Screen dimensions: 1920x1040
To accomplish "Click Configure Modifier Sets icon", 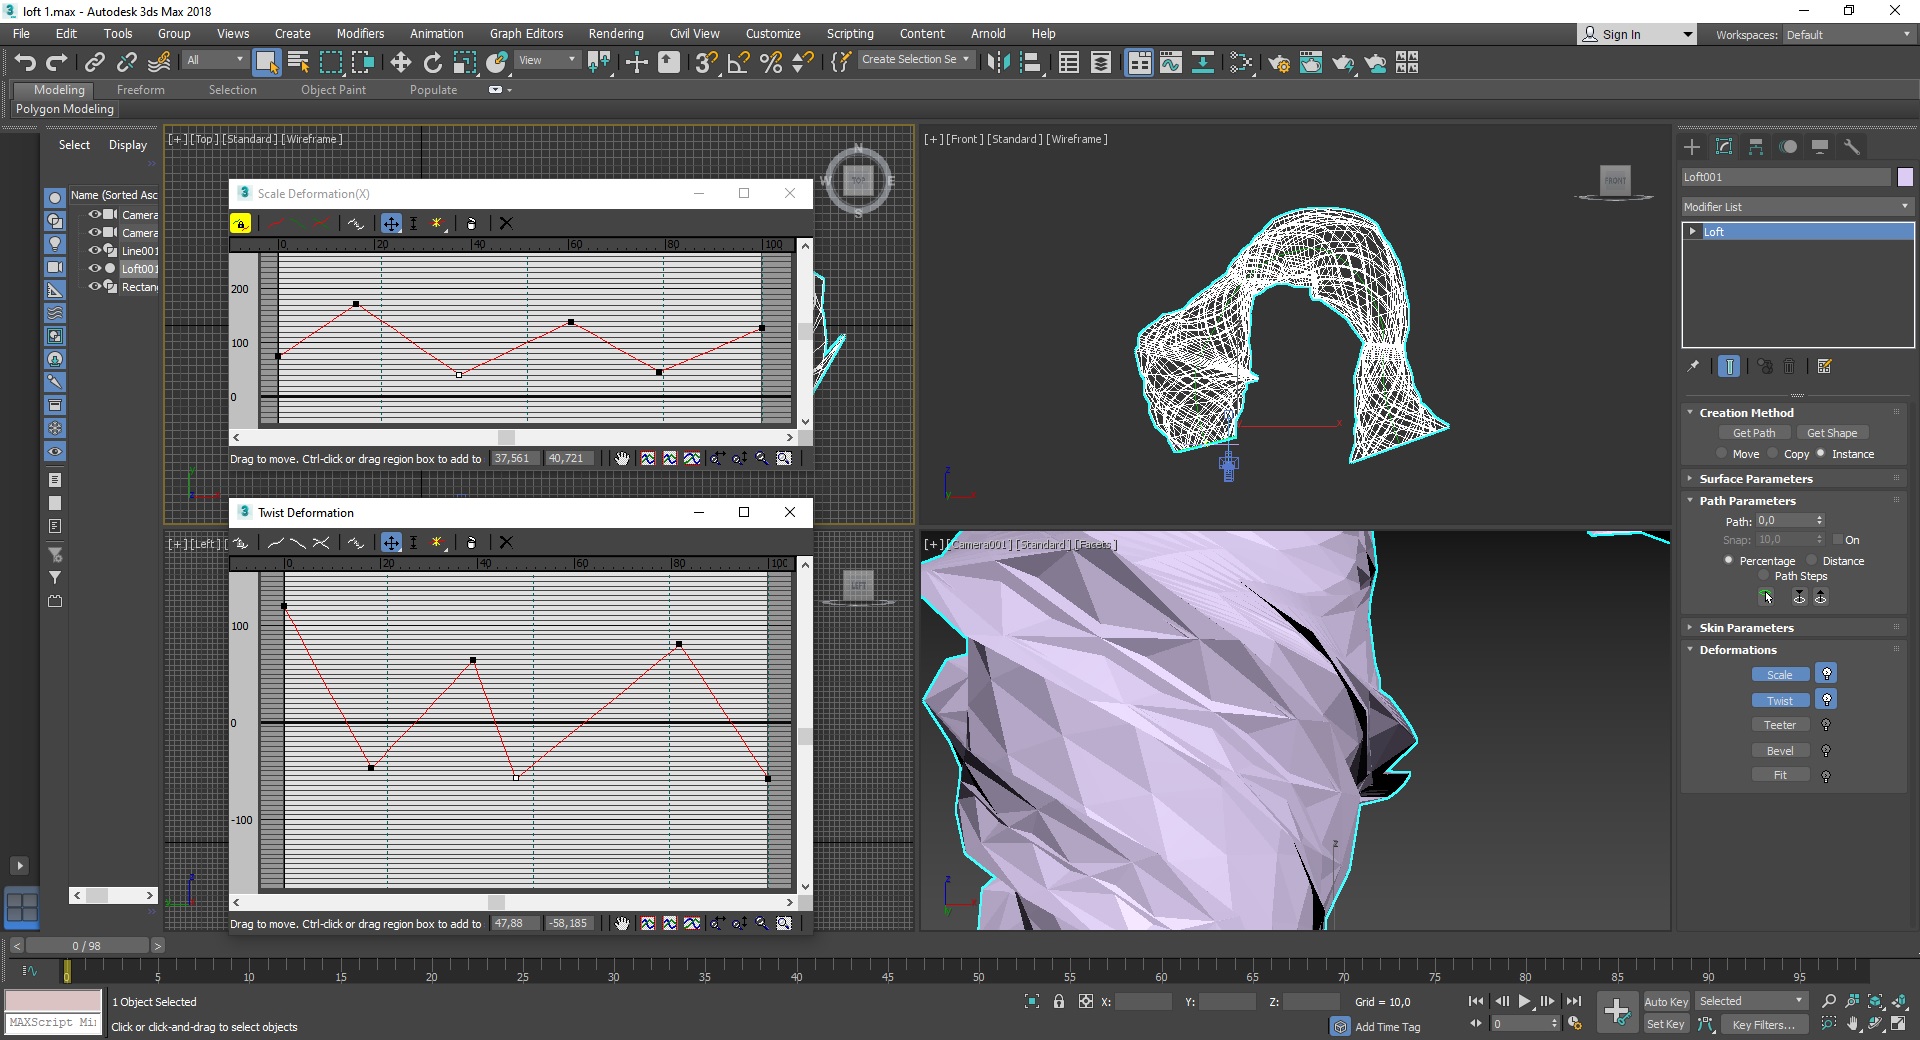I will [1824, 366].
